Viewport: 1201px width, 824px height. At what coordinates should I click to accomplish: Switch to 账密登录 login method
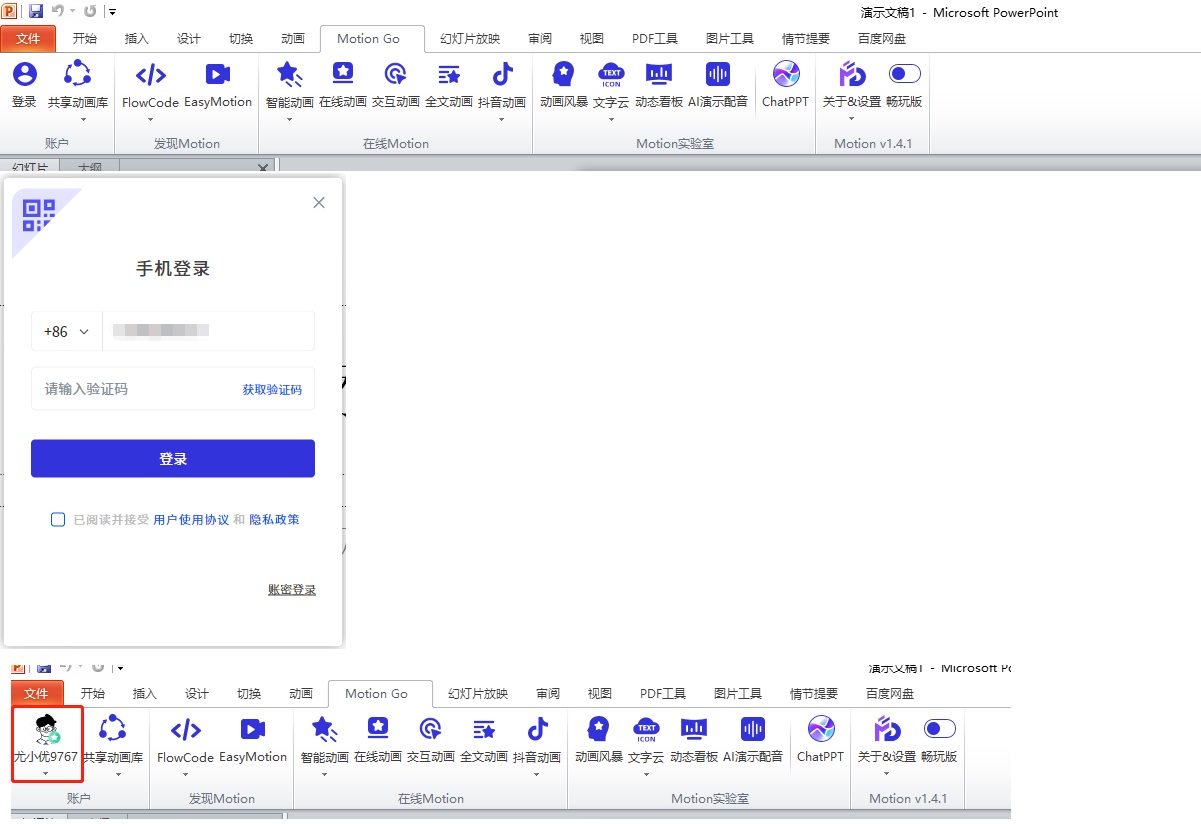[x=292, y=590]
